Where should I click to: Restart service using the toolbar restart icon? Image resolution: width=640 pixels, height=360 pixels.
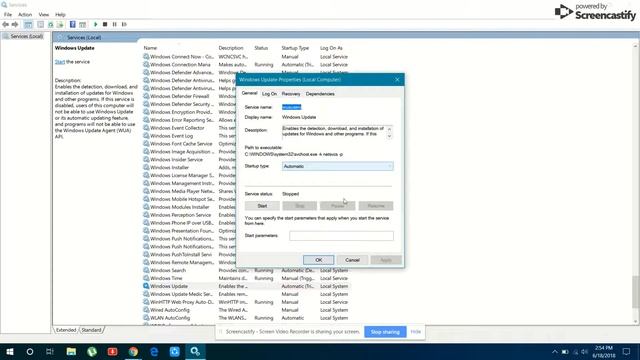click(124, 24)
